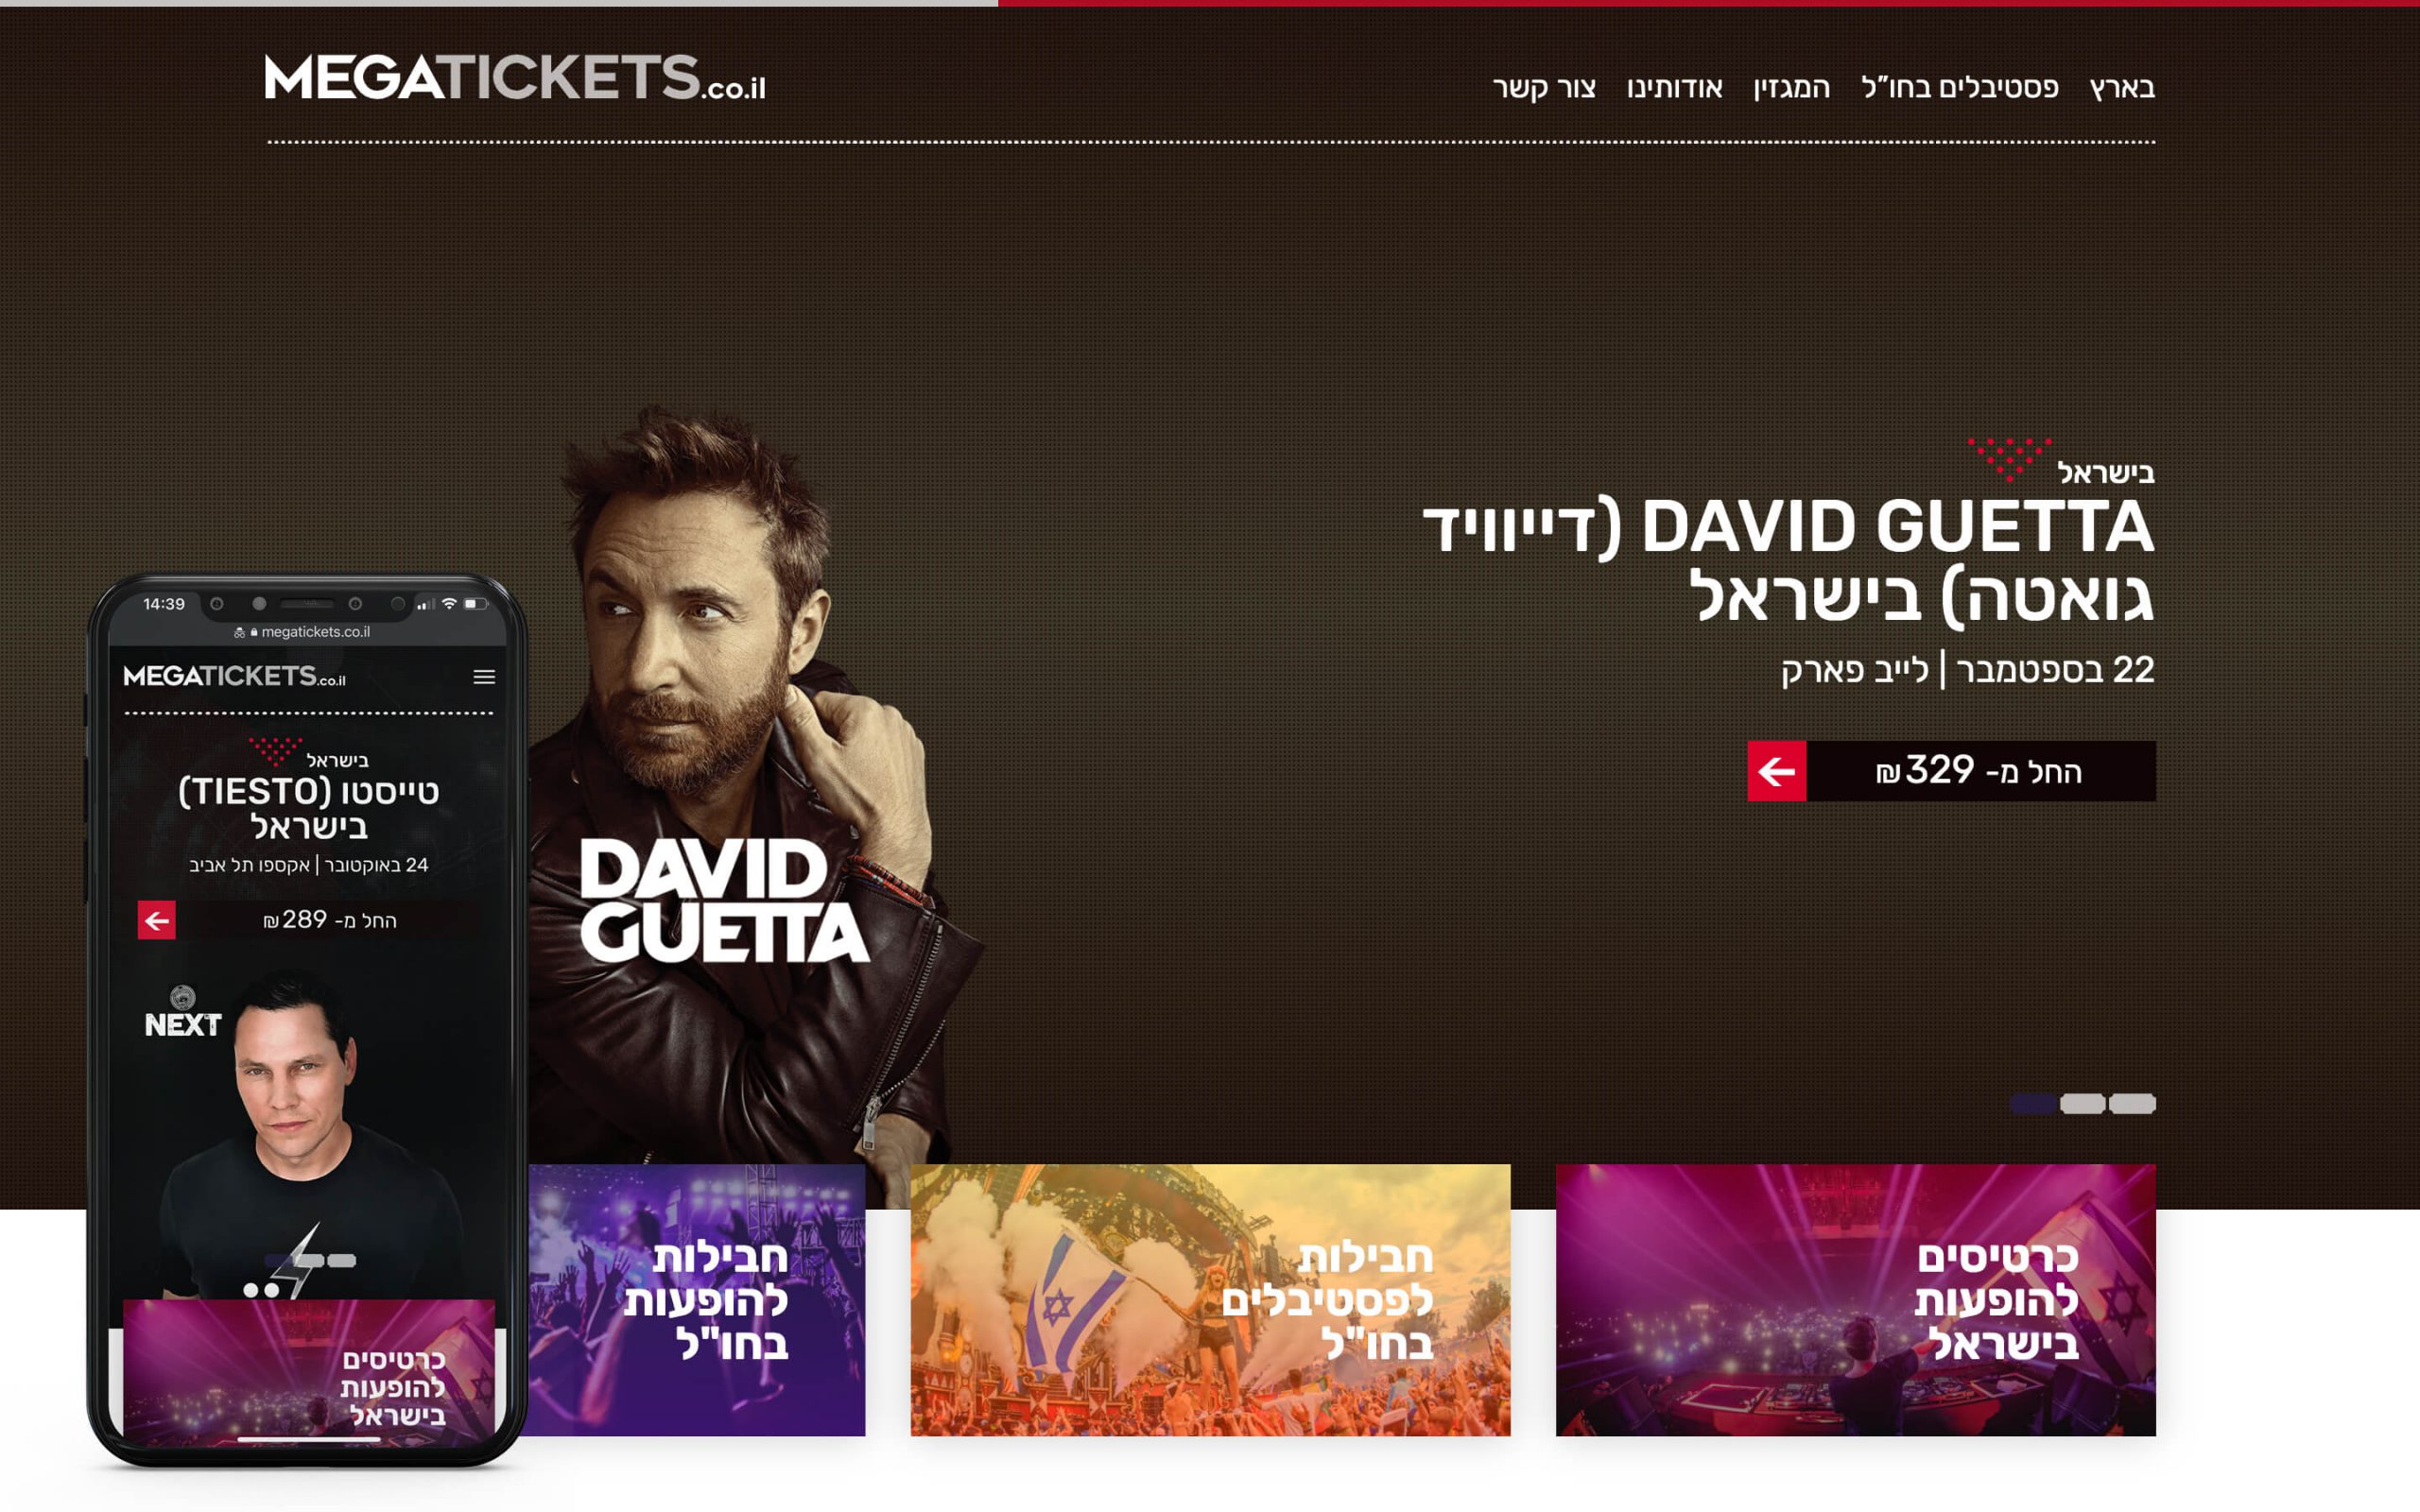2420x1512 pixels.
Task: Click the החל מ- 329 price button
Action: 1951,771
